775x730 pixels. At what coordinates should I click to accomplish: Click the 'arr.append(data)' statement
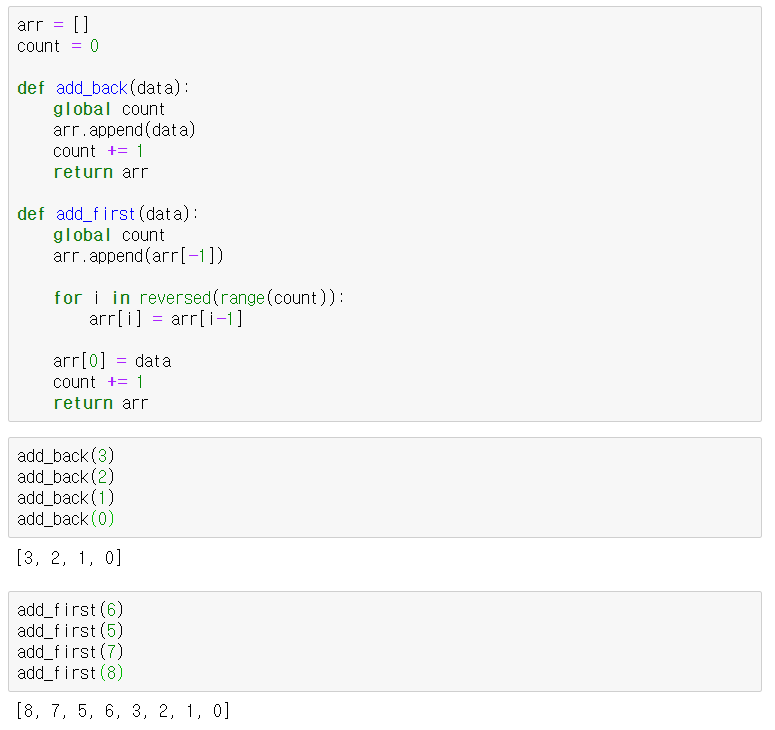(x=124, y=130)
